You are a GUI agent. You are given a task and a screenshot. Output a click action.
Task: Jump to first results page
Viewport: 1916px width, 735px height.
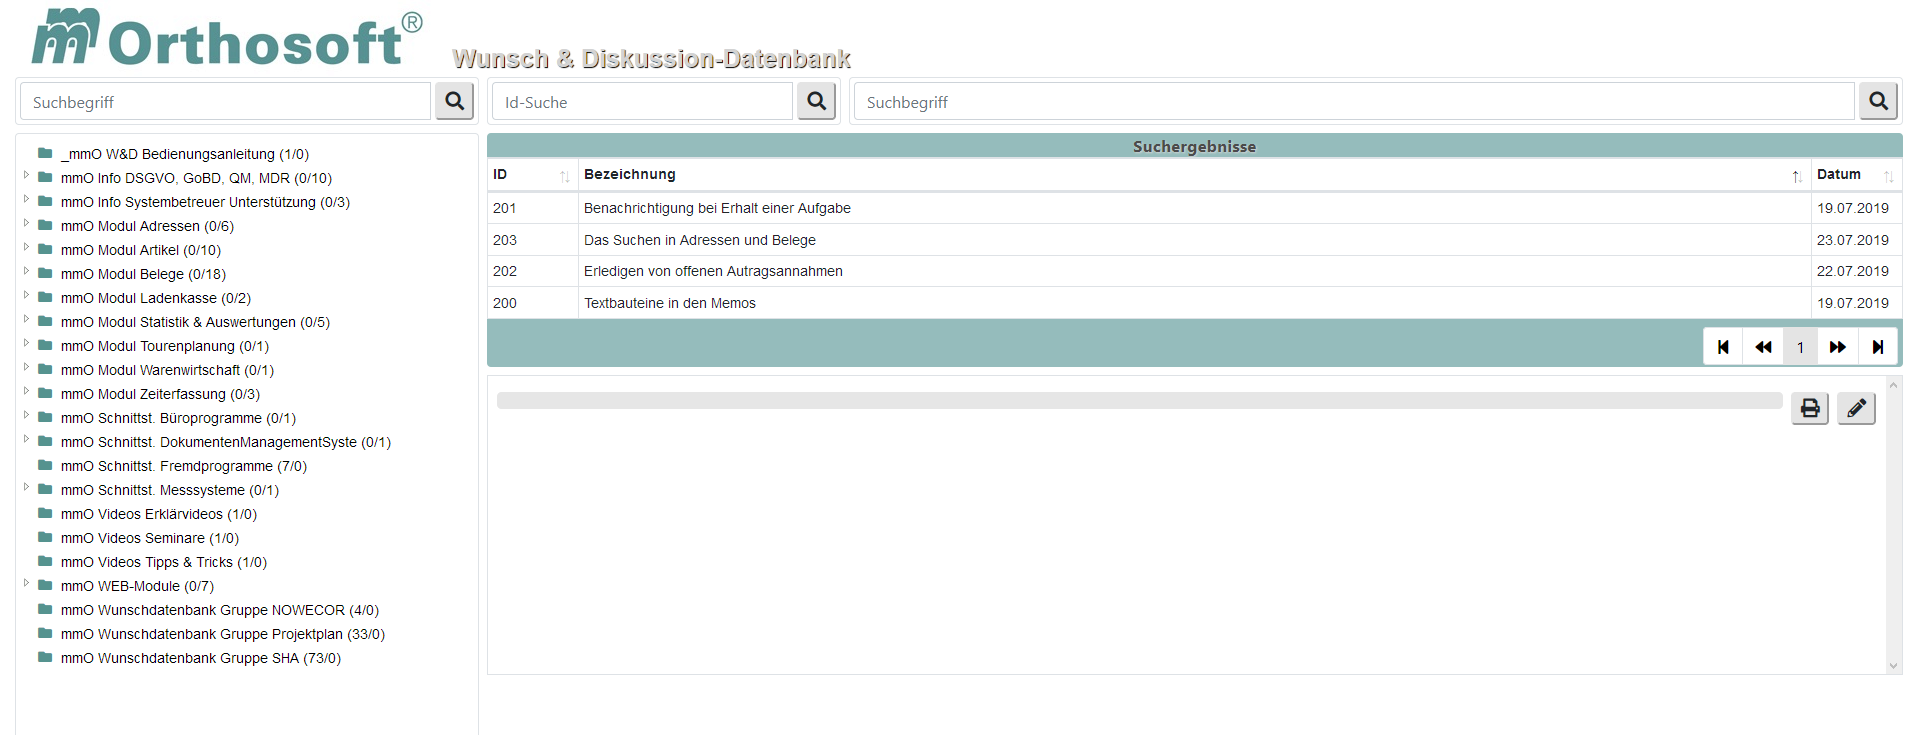(x=1723, y=347)
